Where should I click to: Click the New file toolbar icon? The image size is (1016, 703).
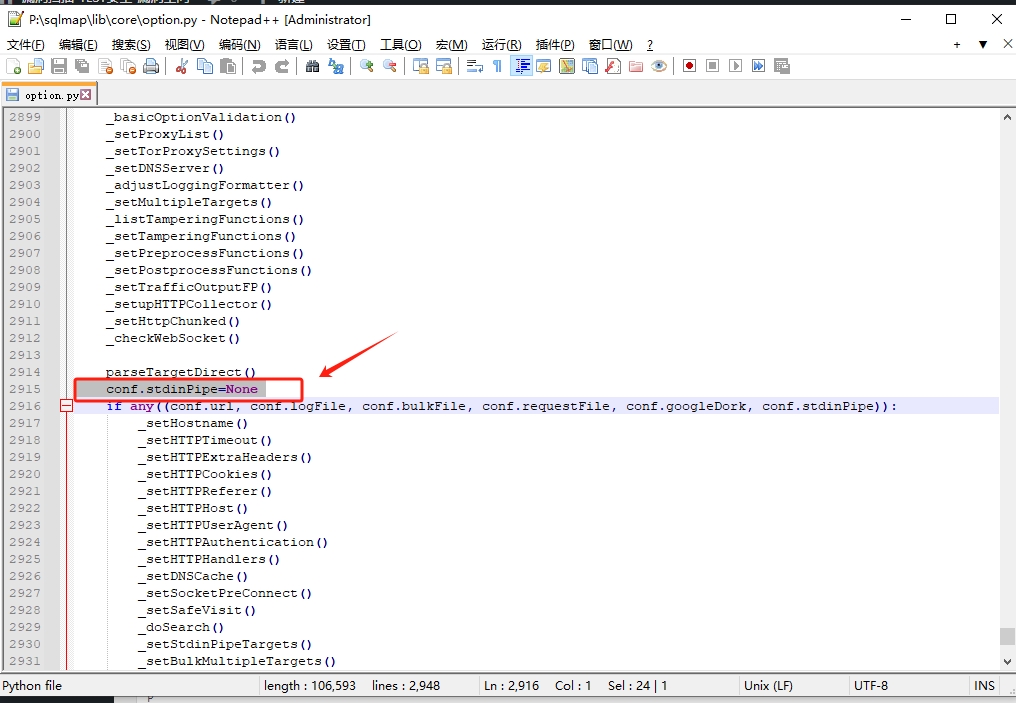[x=14, y=66]
